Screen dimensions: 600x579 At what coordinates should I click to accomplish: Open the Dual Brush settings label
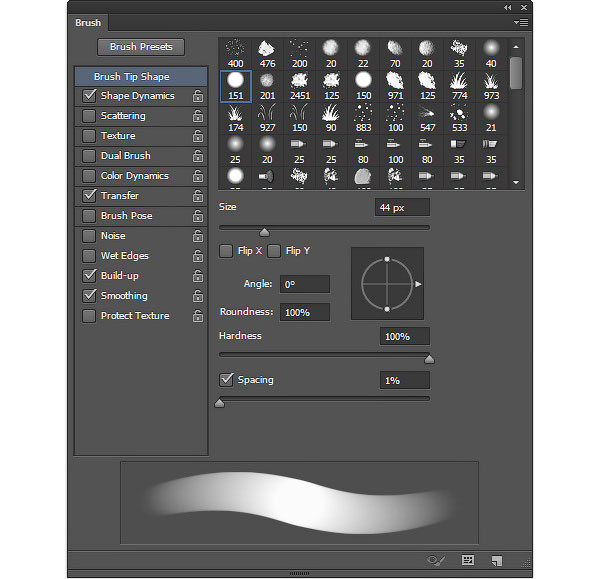click(126, 156)
